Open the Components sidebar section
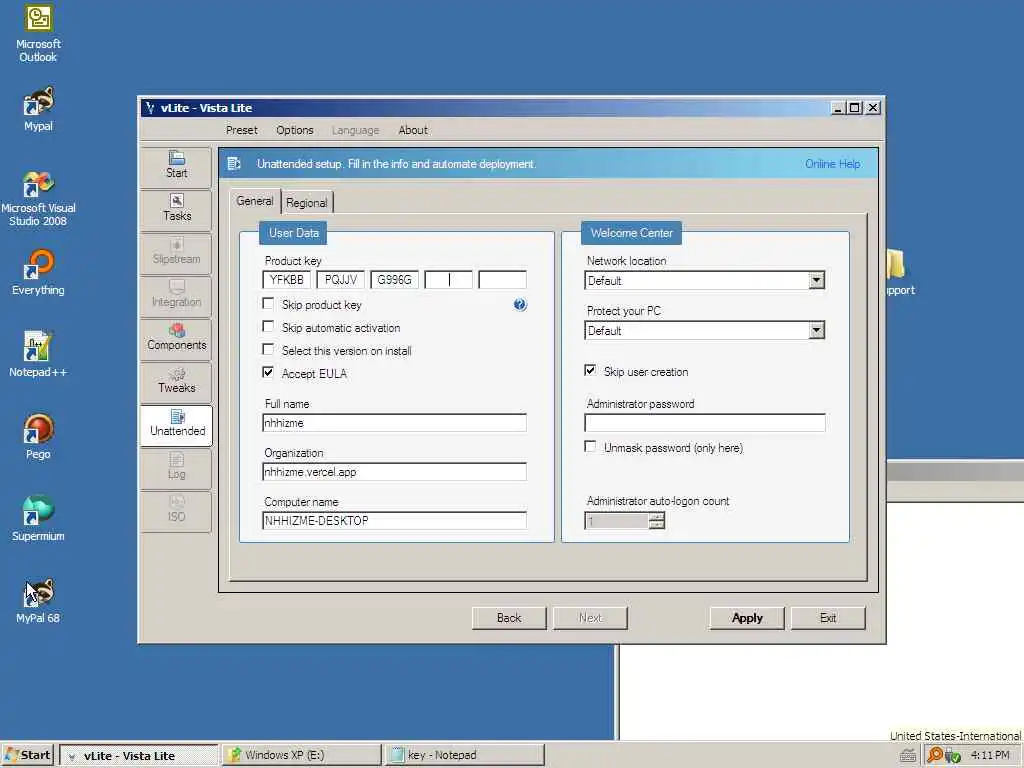The width and height of the screenshot is (1024, 768). coord(176,338)
